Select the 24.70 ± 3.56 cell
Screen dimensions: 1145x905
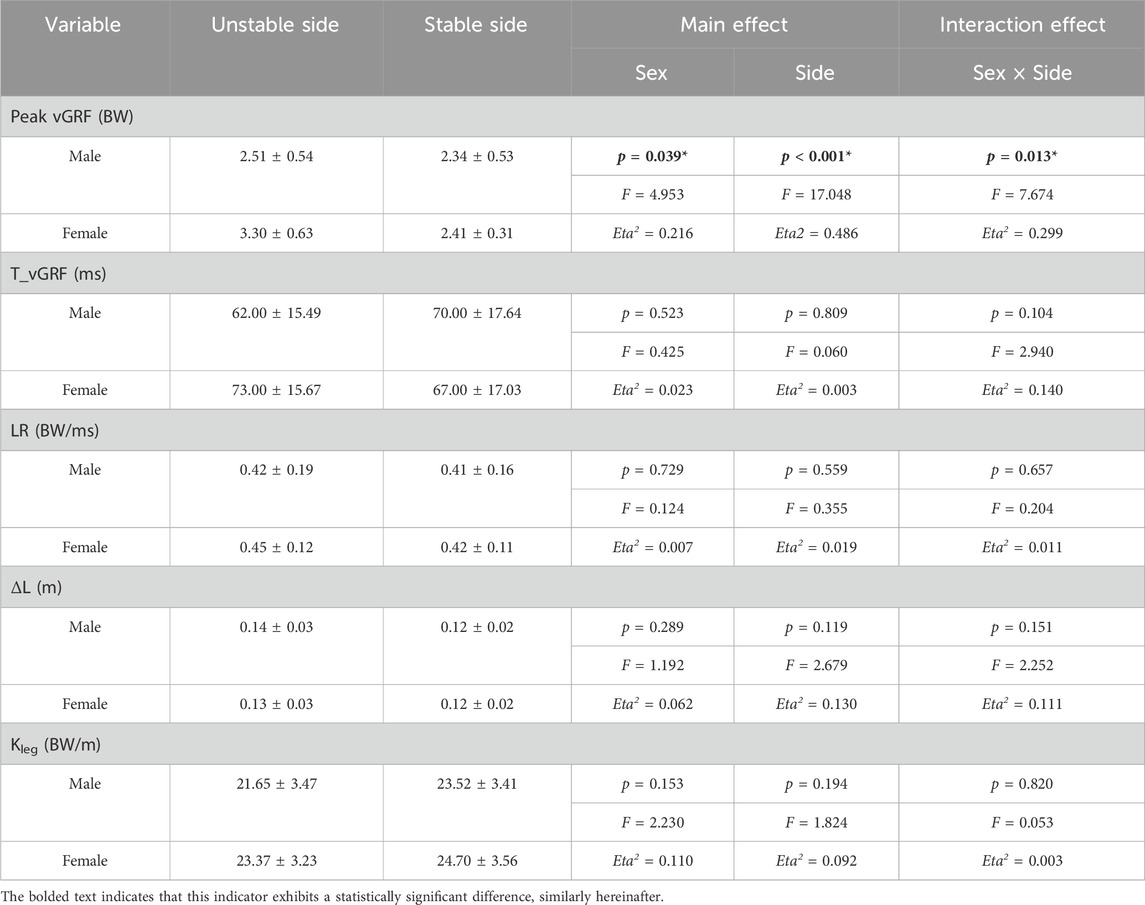point(476,861)
